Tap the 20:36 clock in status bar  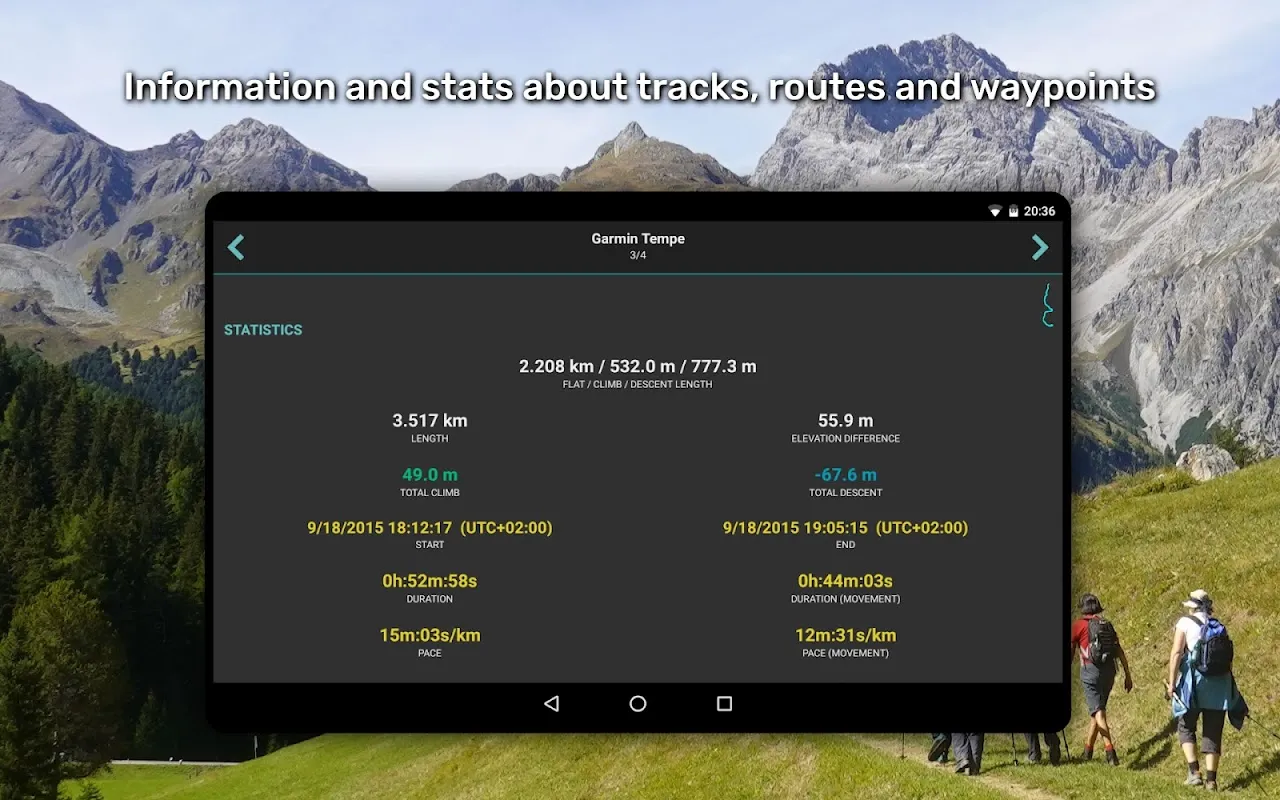click(x=1039, y=211)
